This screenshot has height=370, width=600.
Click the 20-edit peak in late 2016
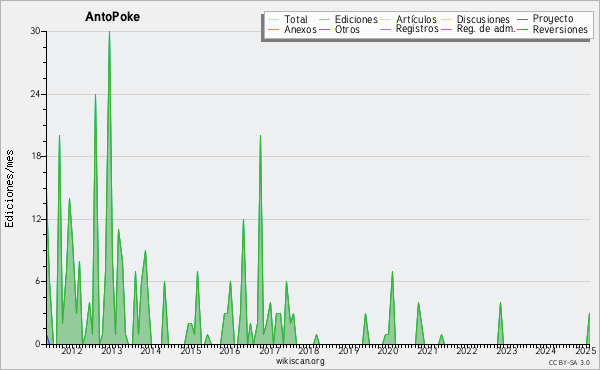[x=260, y=136]
